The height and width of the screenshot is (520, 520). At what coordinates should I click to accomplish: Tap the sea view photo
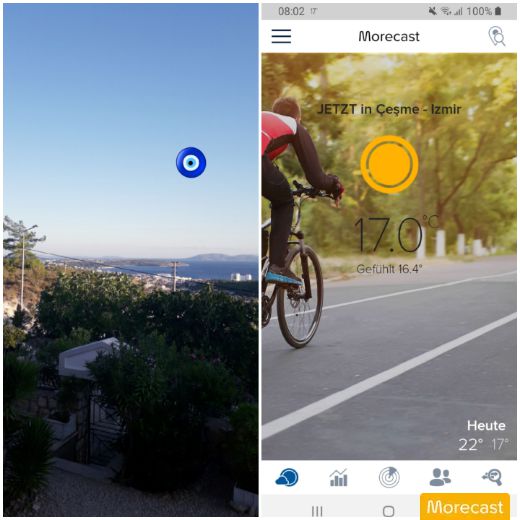coord(131,260)
